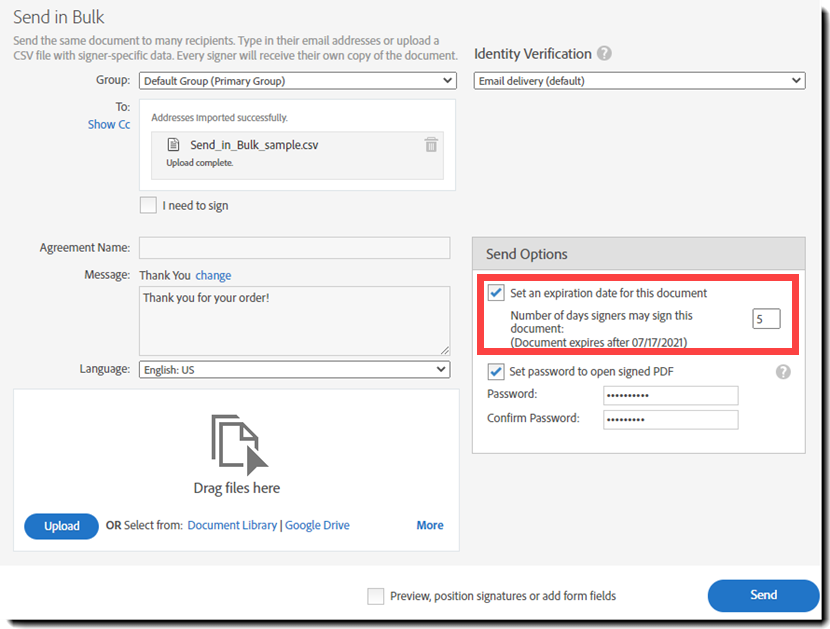Click the Drag files here document icon
Screen dimensions: 830x629
click(x=239, y=444)
